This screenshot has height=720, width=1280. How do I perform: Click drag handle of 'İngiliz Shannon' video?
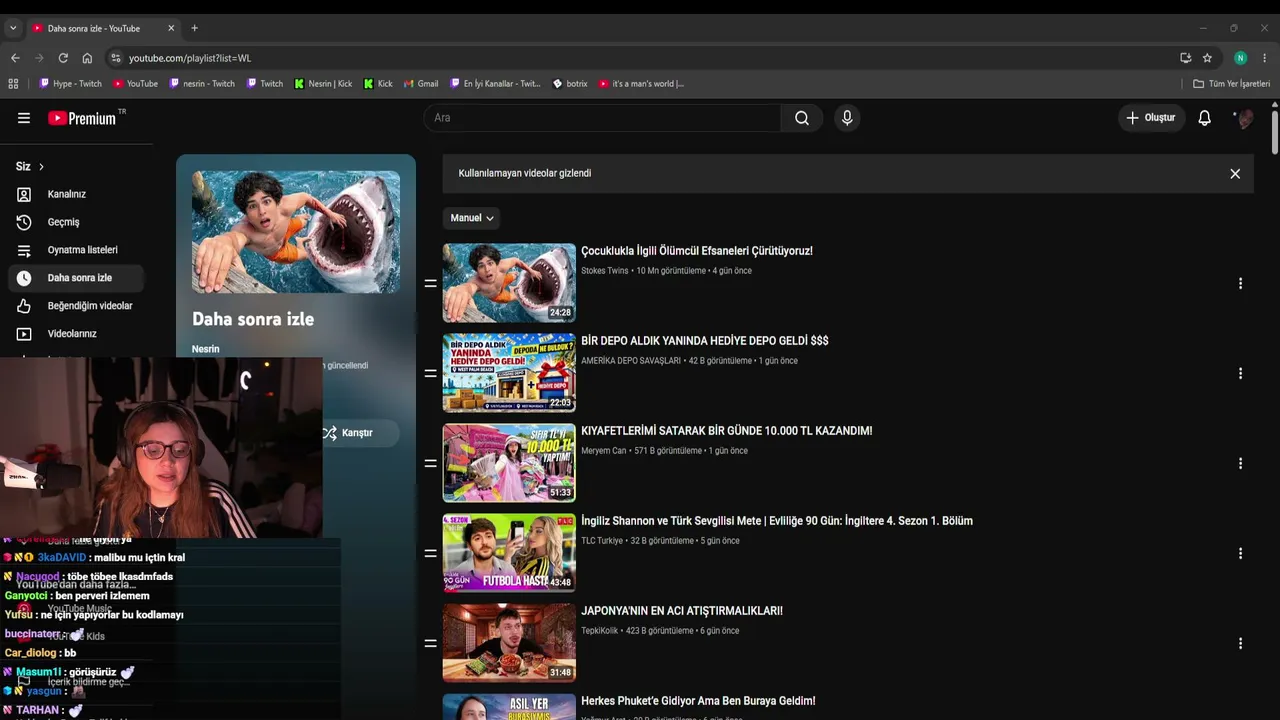(x=430, y=554)
